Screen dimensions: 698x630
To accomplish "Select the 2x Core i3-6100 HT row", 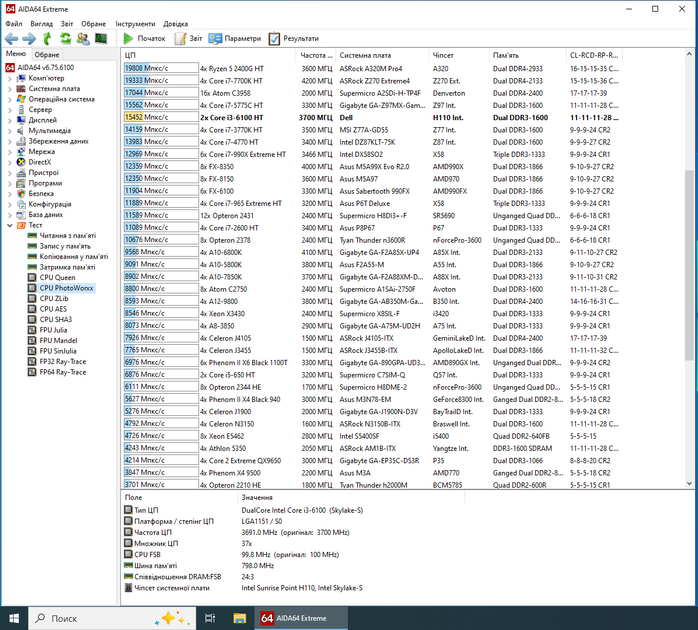I will 372,118.
